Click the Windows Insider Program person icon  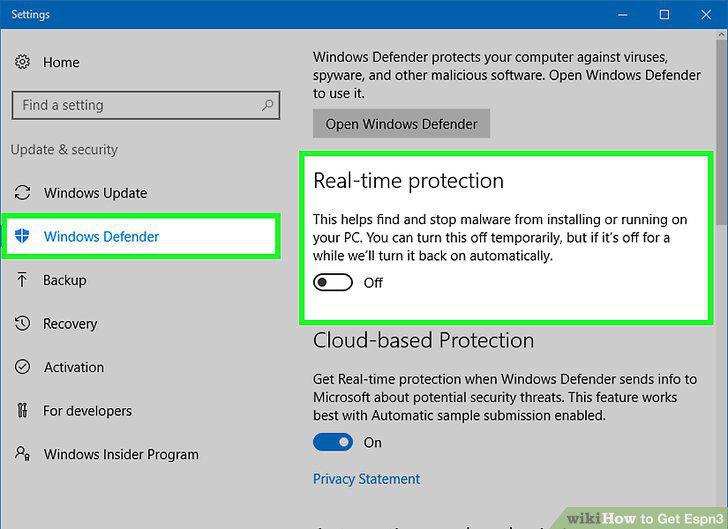22,454
